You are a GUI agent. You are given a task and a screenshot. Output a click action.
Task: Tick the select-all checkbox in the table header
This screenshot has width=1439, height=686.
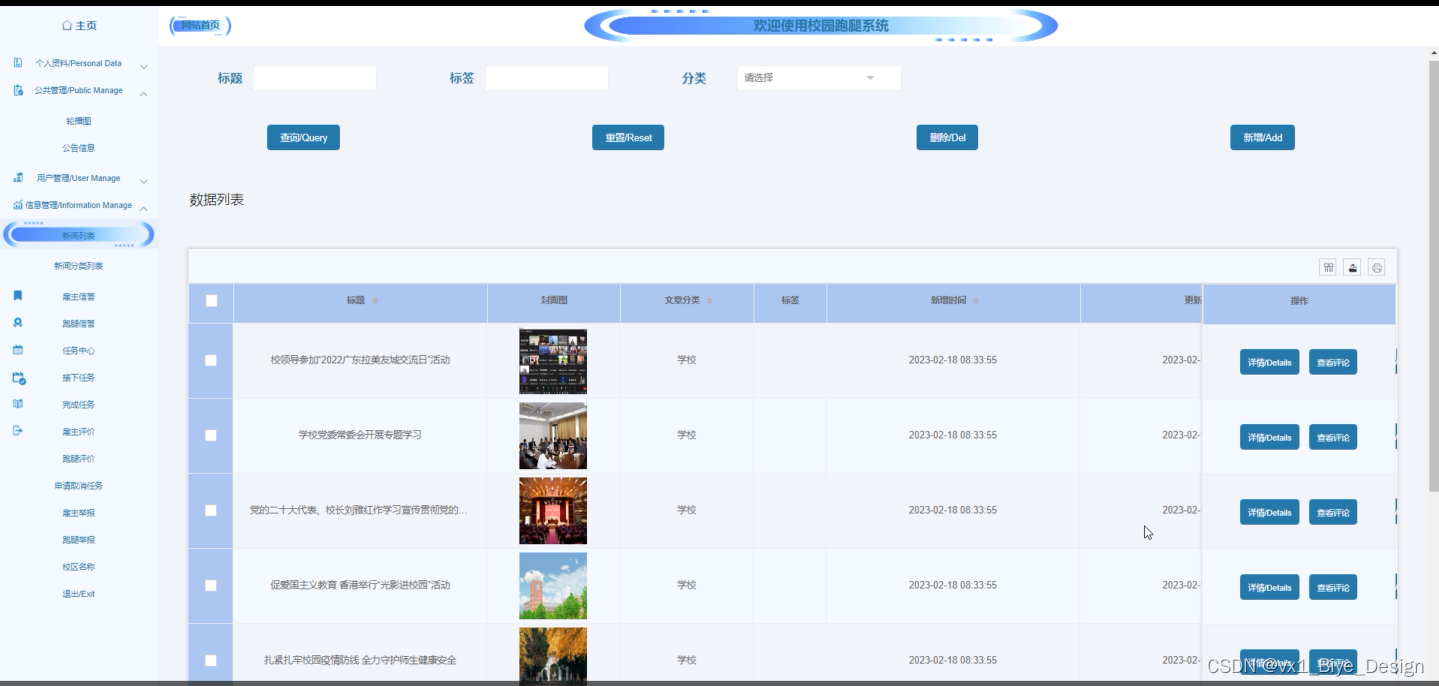pyautogui.click(x=211, y=301)
